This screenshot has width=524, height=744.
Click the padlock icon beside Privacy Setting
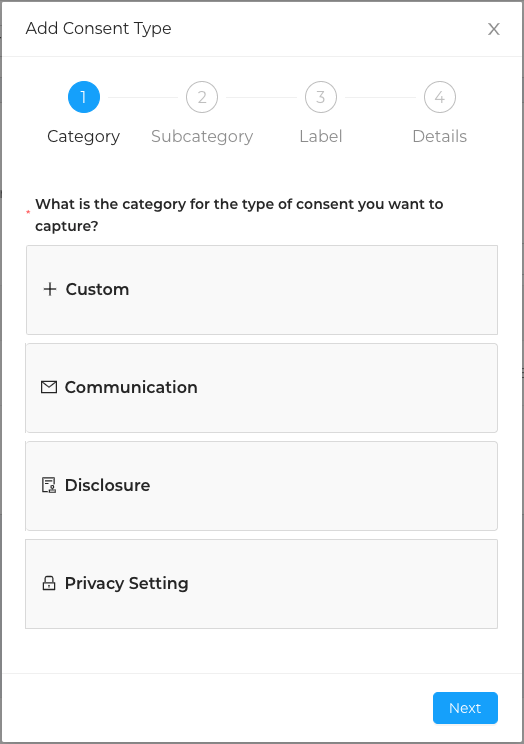point(49,583)
